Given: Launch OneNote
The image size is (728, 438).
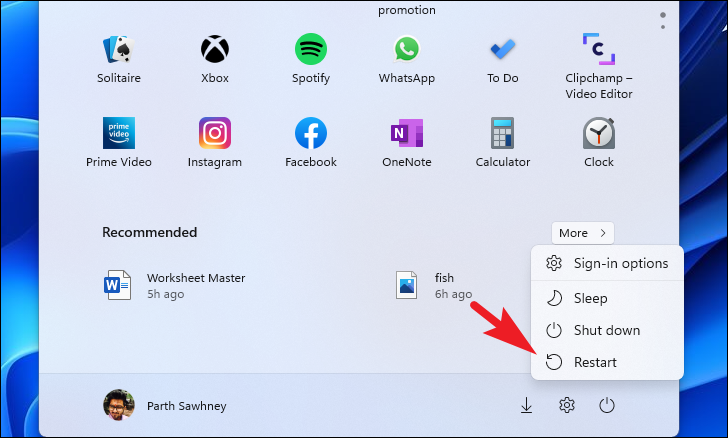Looking at the screenshot, I should click(407, 143).
